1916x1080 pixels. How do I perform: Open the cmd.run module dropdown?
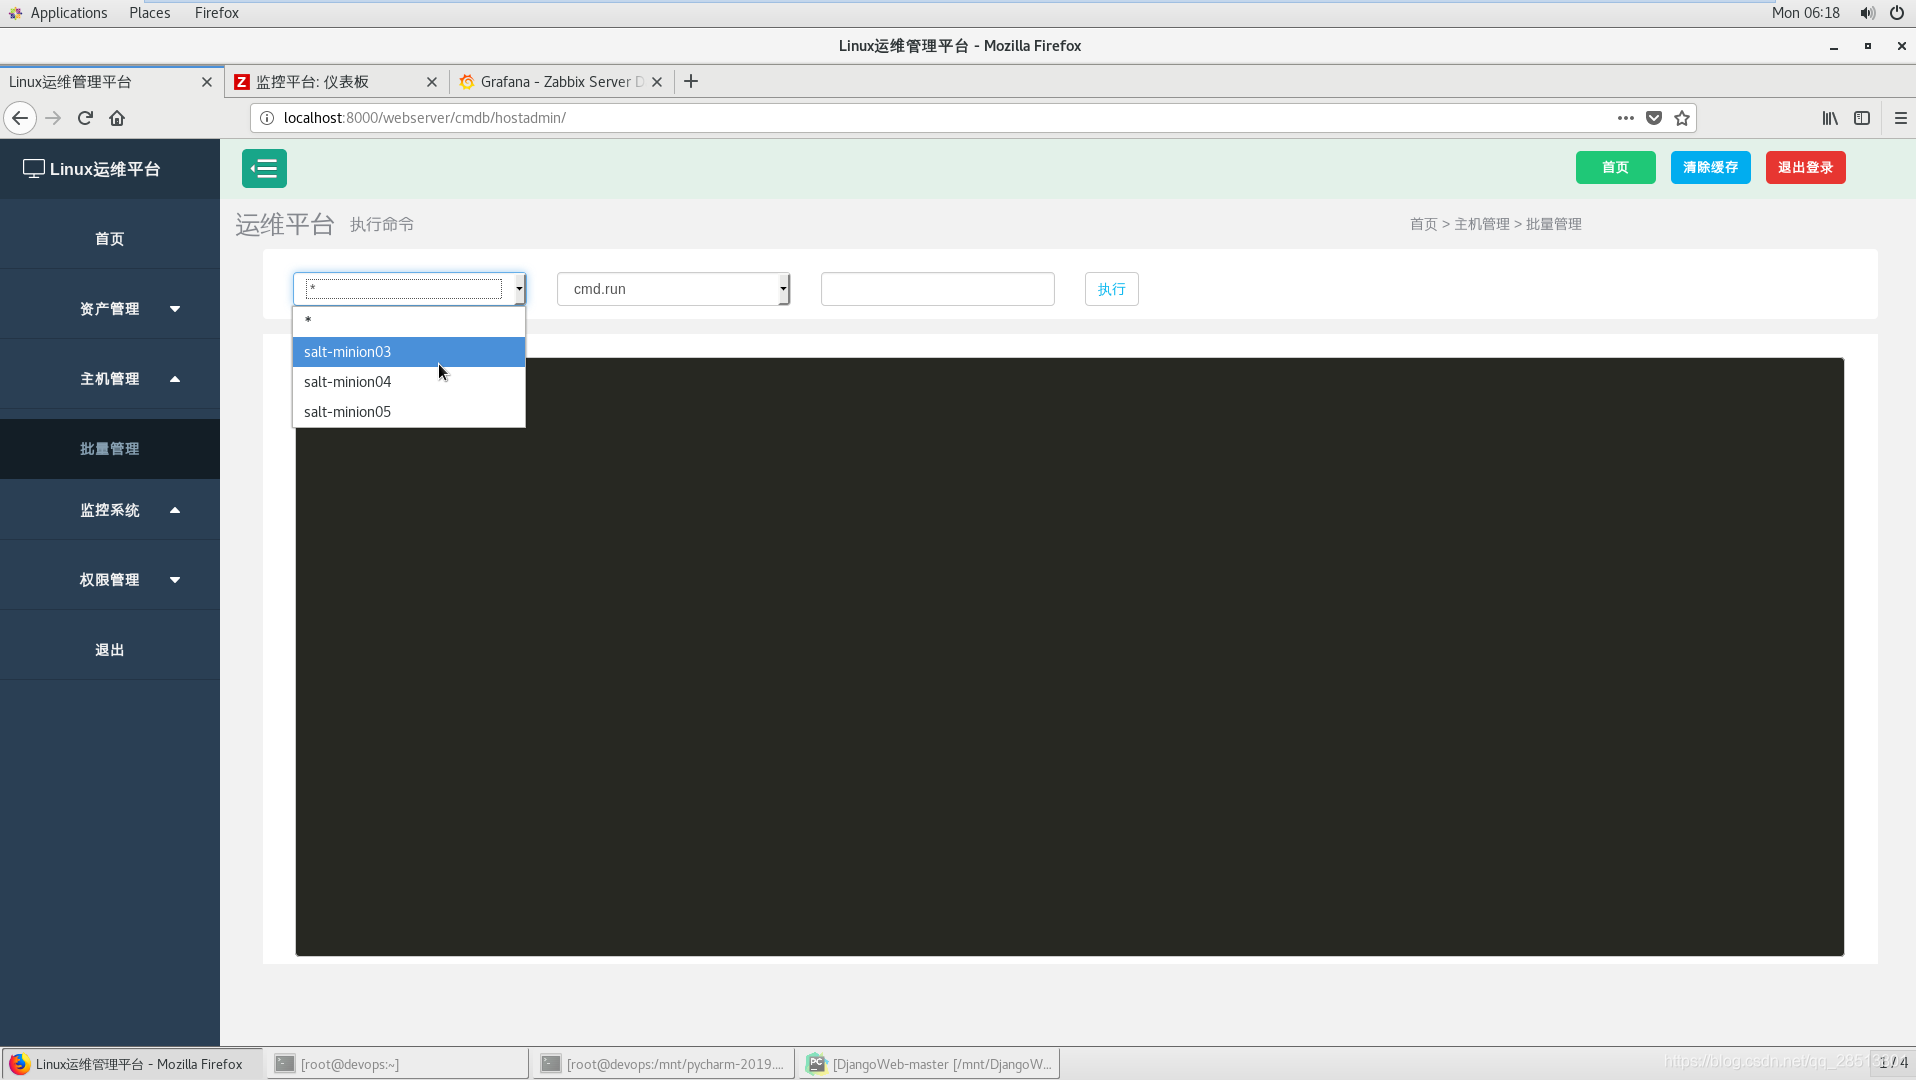(x=673, y=289)
